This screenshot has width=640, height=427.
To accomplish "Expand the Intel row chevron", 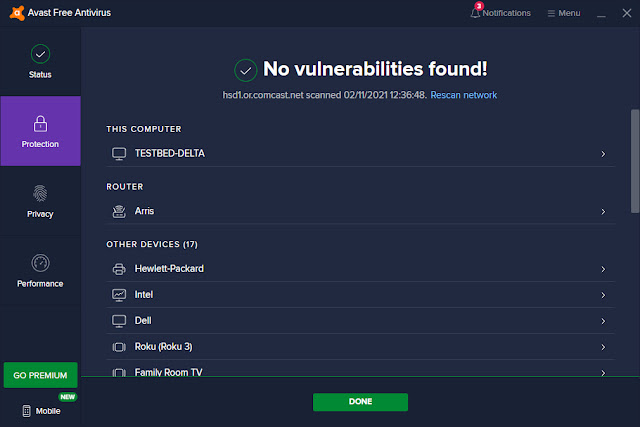I will 603,295.
